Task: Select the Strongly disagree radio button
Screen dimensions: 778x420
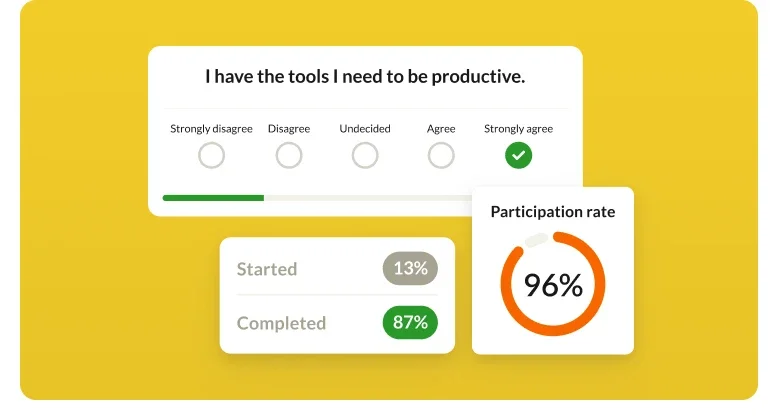Action: [x=211, y=156]
